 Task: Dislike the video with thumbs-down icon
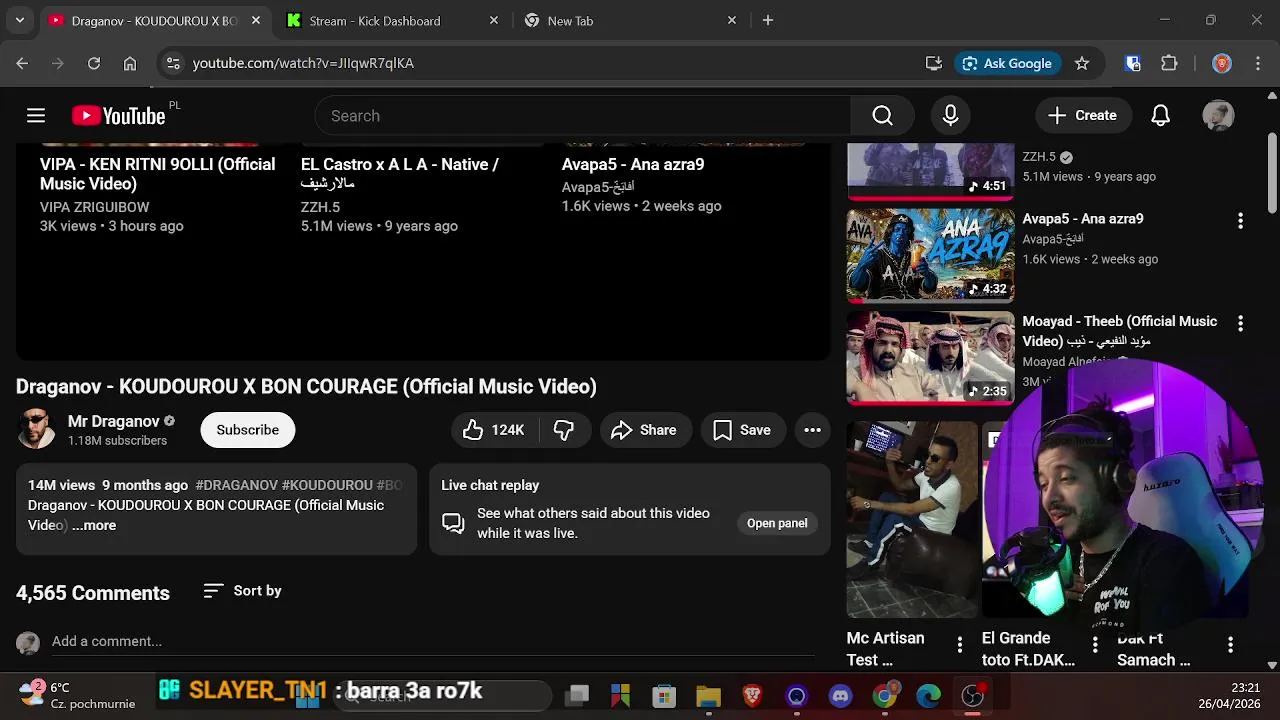pos(564,430)
